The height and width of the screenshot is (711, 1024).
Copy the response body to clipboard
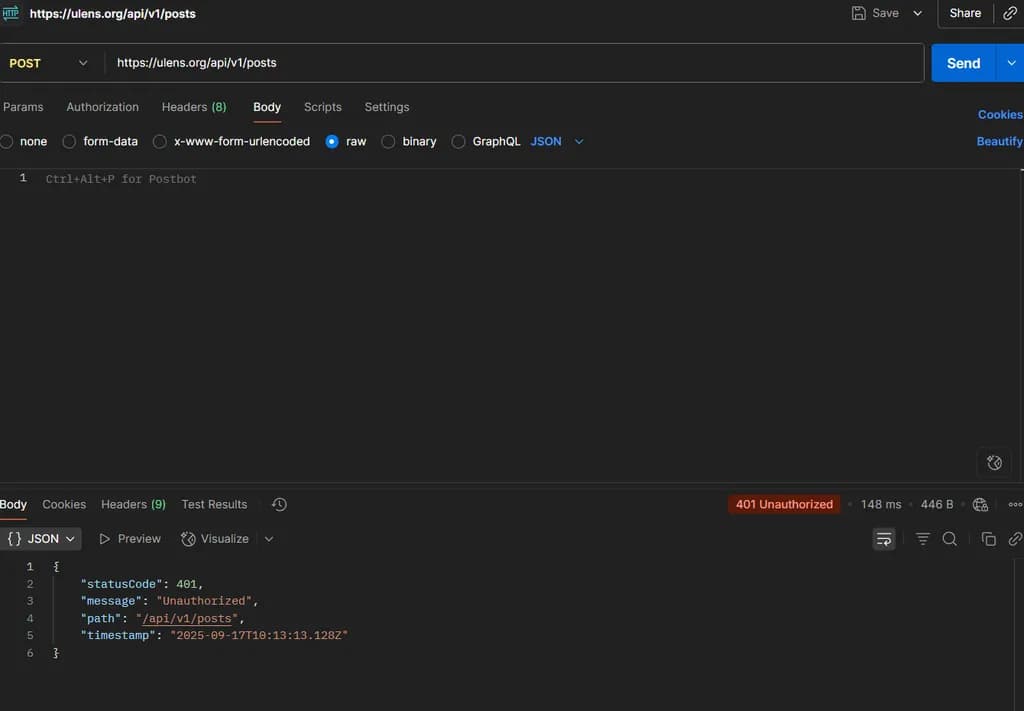click(x=988, y=539)
